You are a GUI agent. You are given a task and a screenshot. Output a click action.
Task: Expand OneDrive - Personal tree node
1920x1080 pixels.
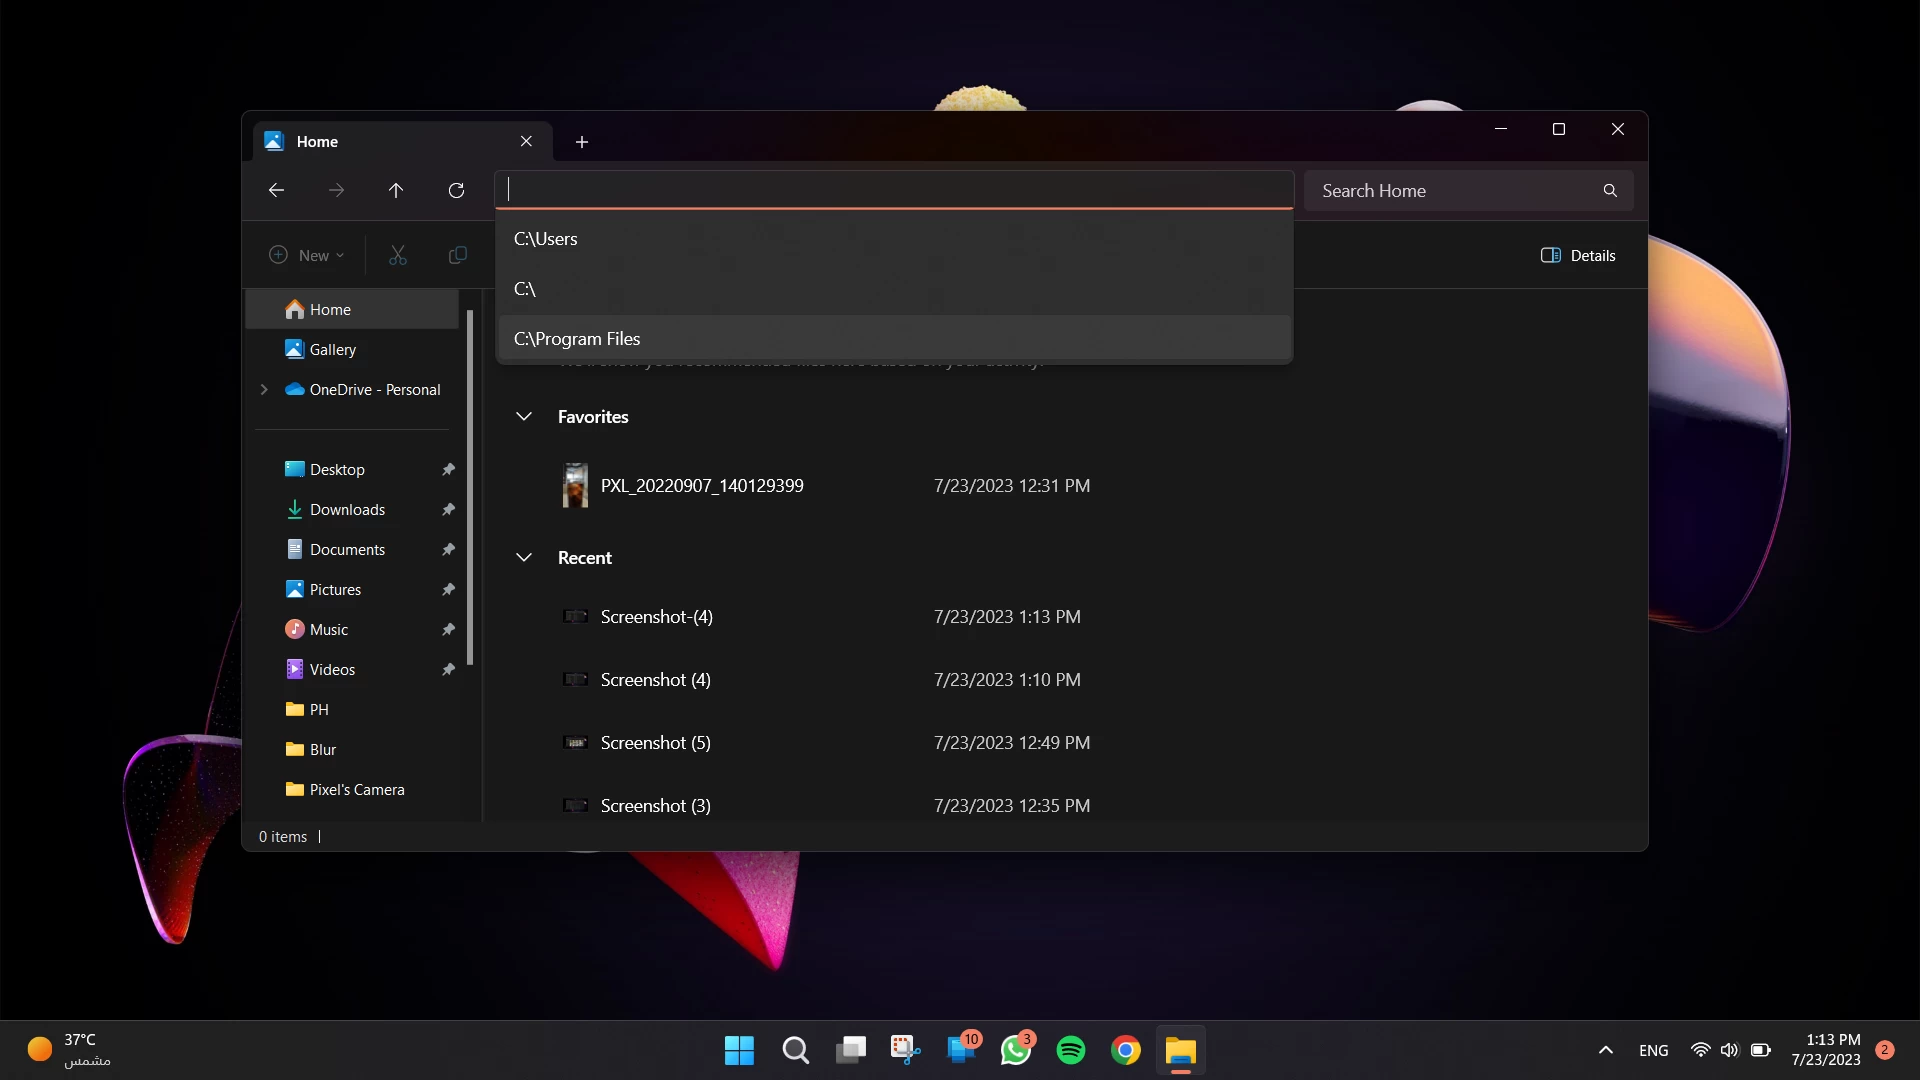(x=264, y=389)
